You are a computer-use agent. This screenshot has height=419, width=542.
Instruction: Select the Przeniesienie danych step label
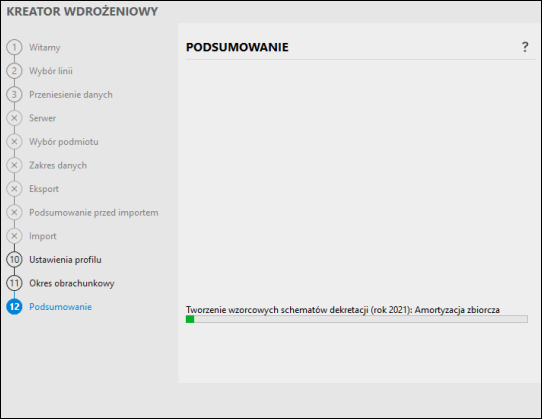[x=71, y=94]
